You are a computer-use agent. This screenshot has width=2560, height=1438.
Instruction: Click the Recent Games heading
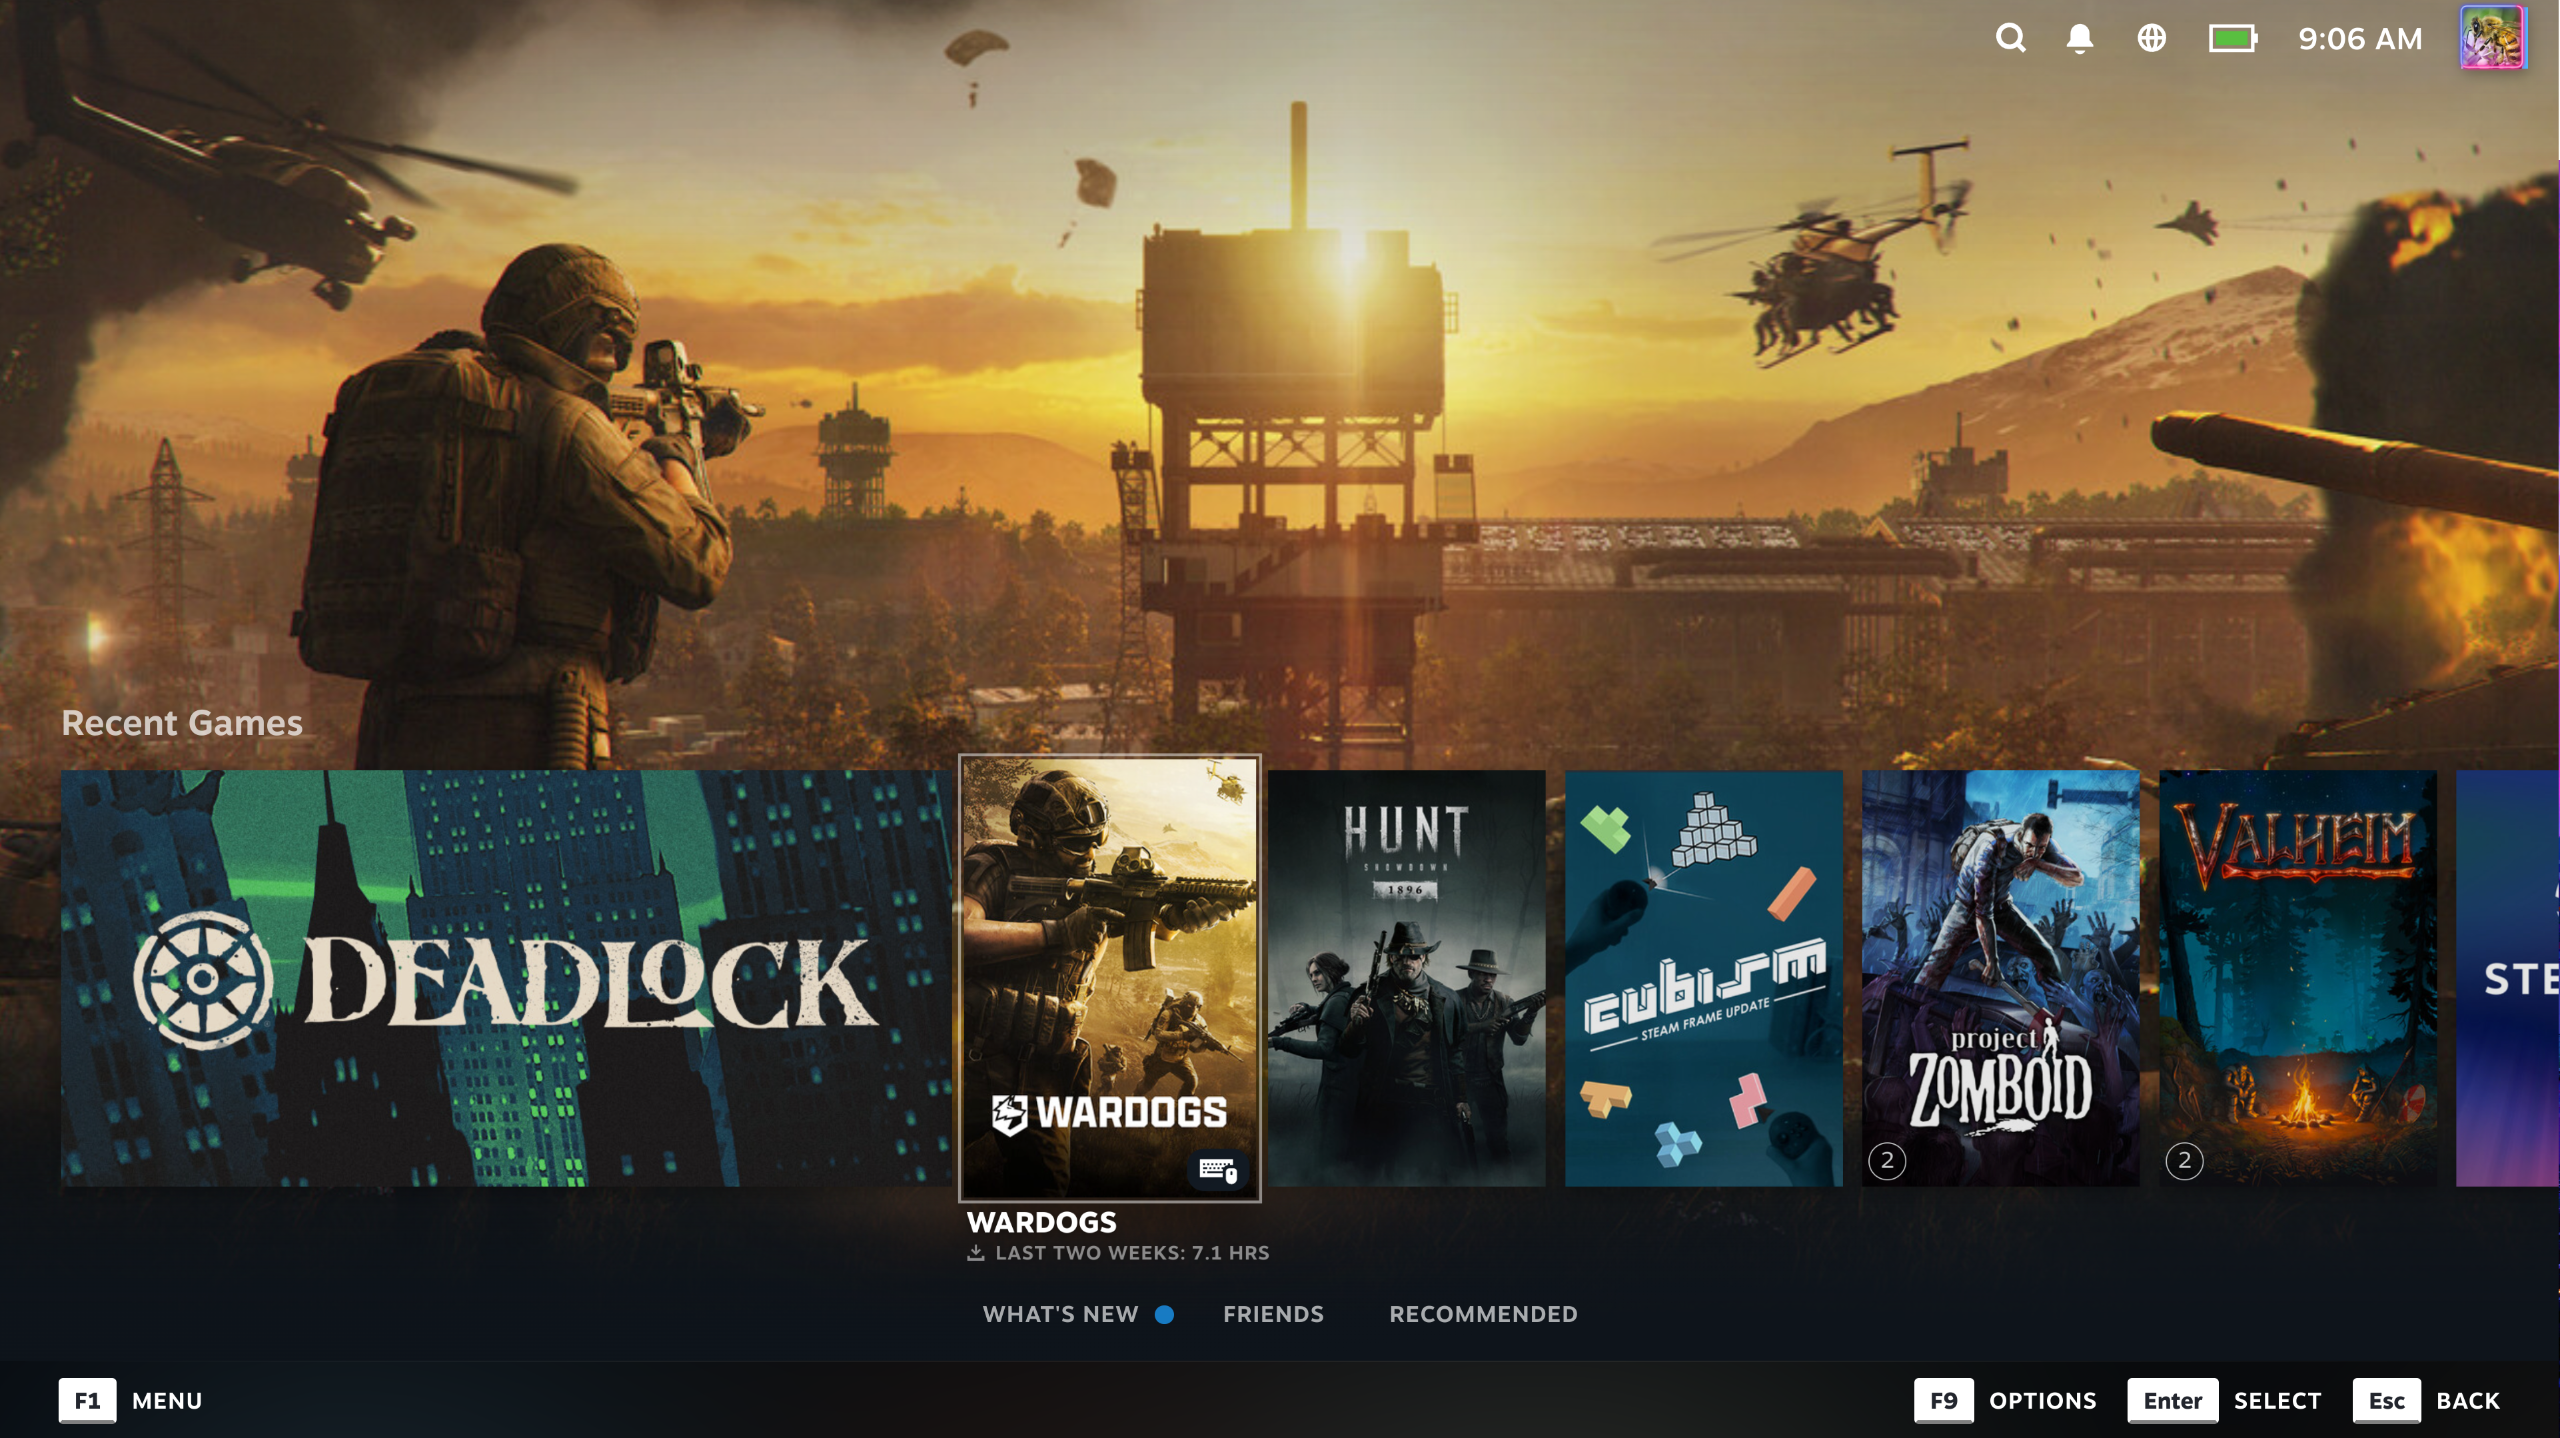coord(182,723)
